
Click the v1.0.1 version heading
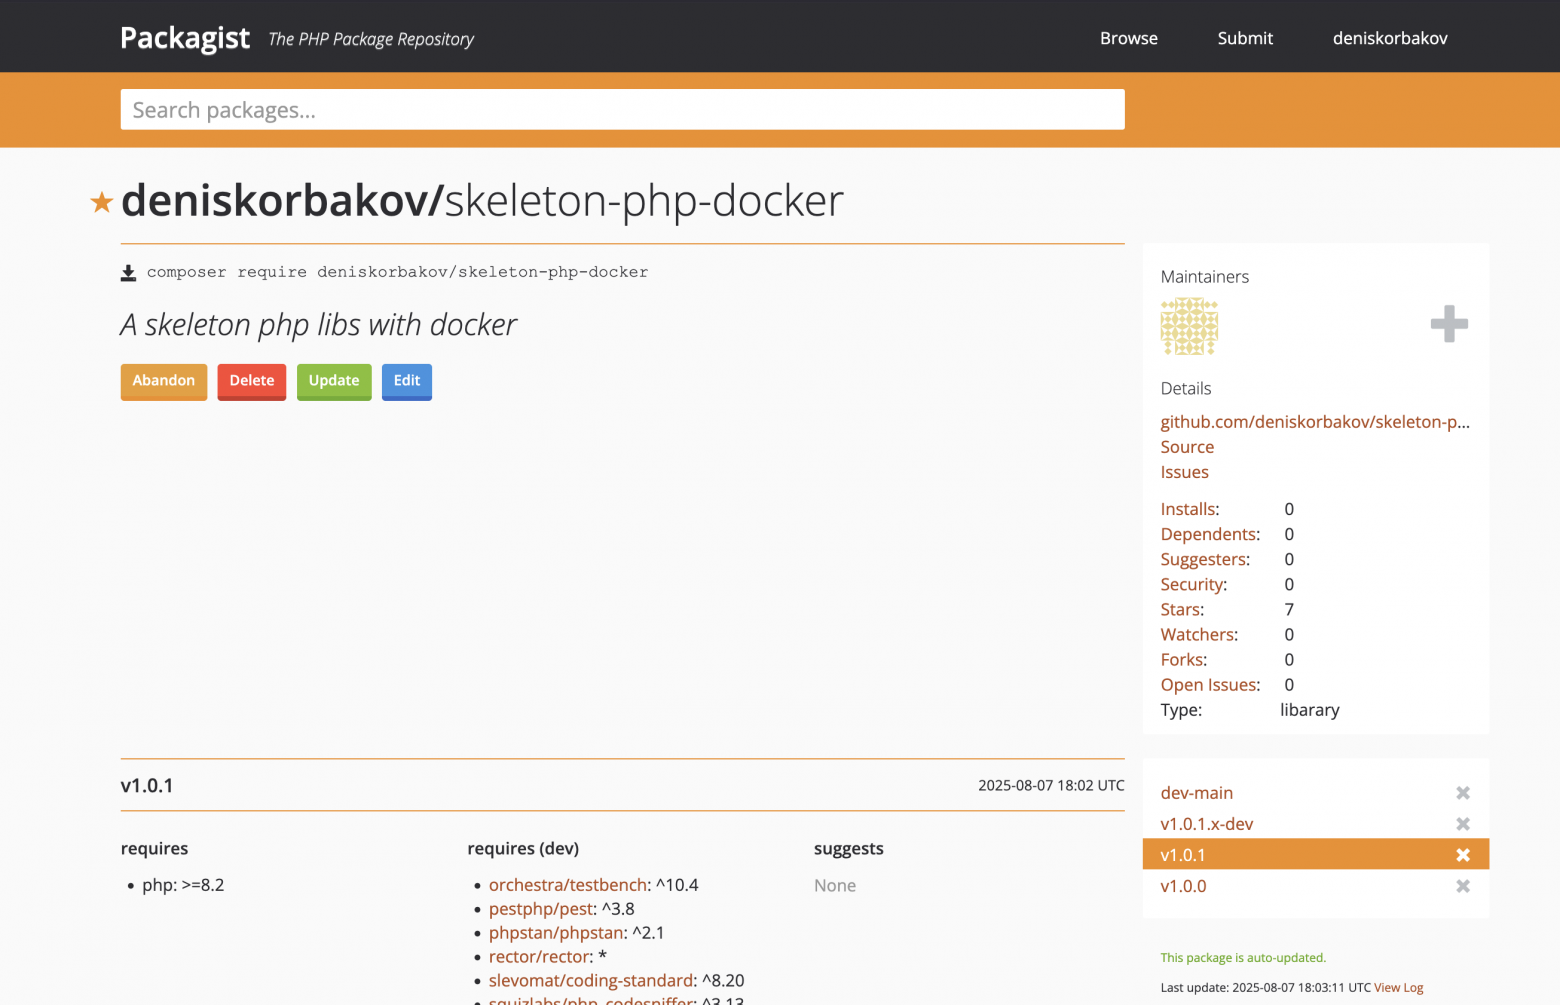147,786
